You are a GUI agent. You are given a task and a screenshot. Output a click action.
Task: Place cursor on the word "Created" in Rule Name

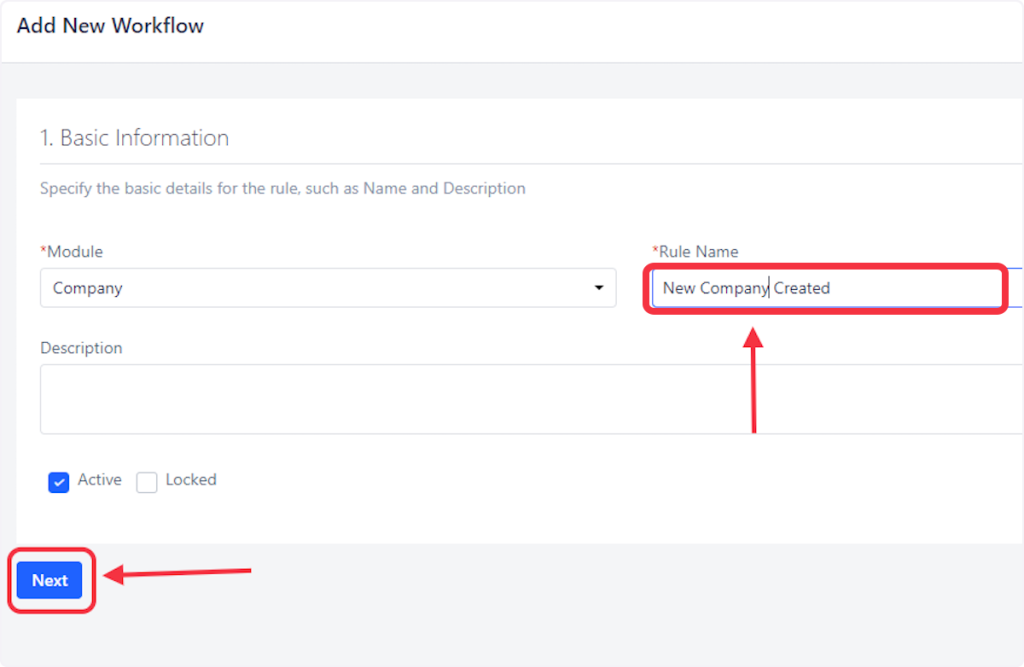coord(803,288)
